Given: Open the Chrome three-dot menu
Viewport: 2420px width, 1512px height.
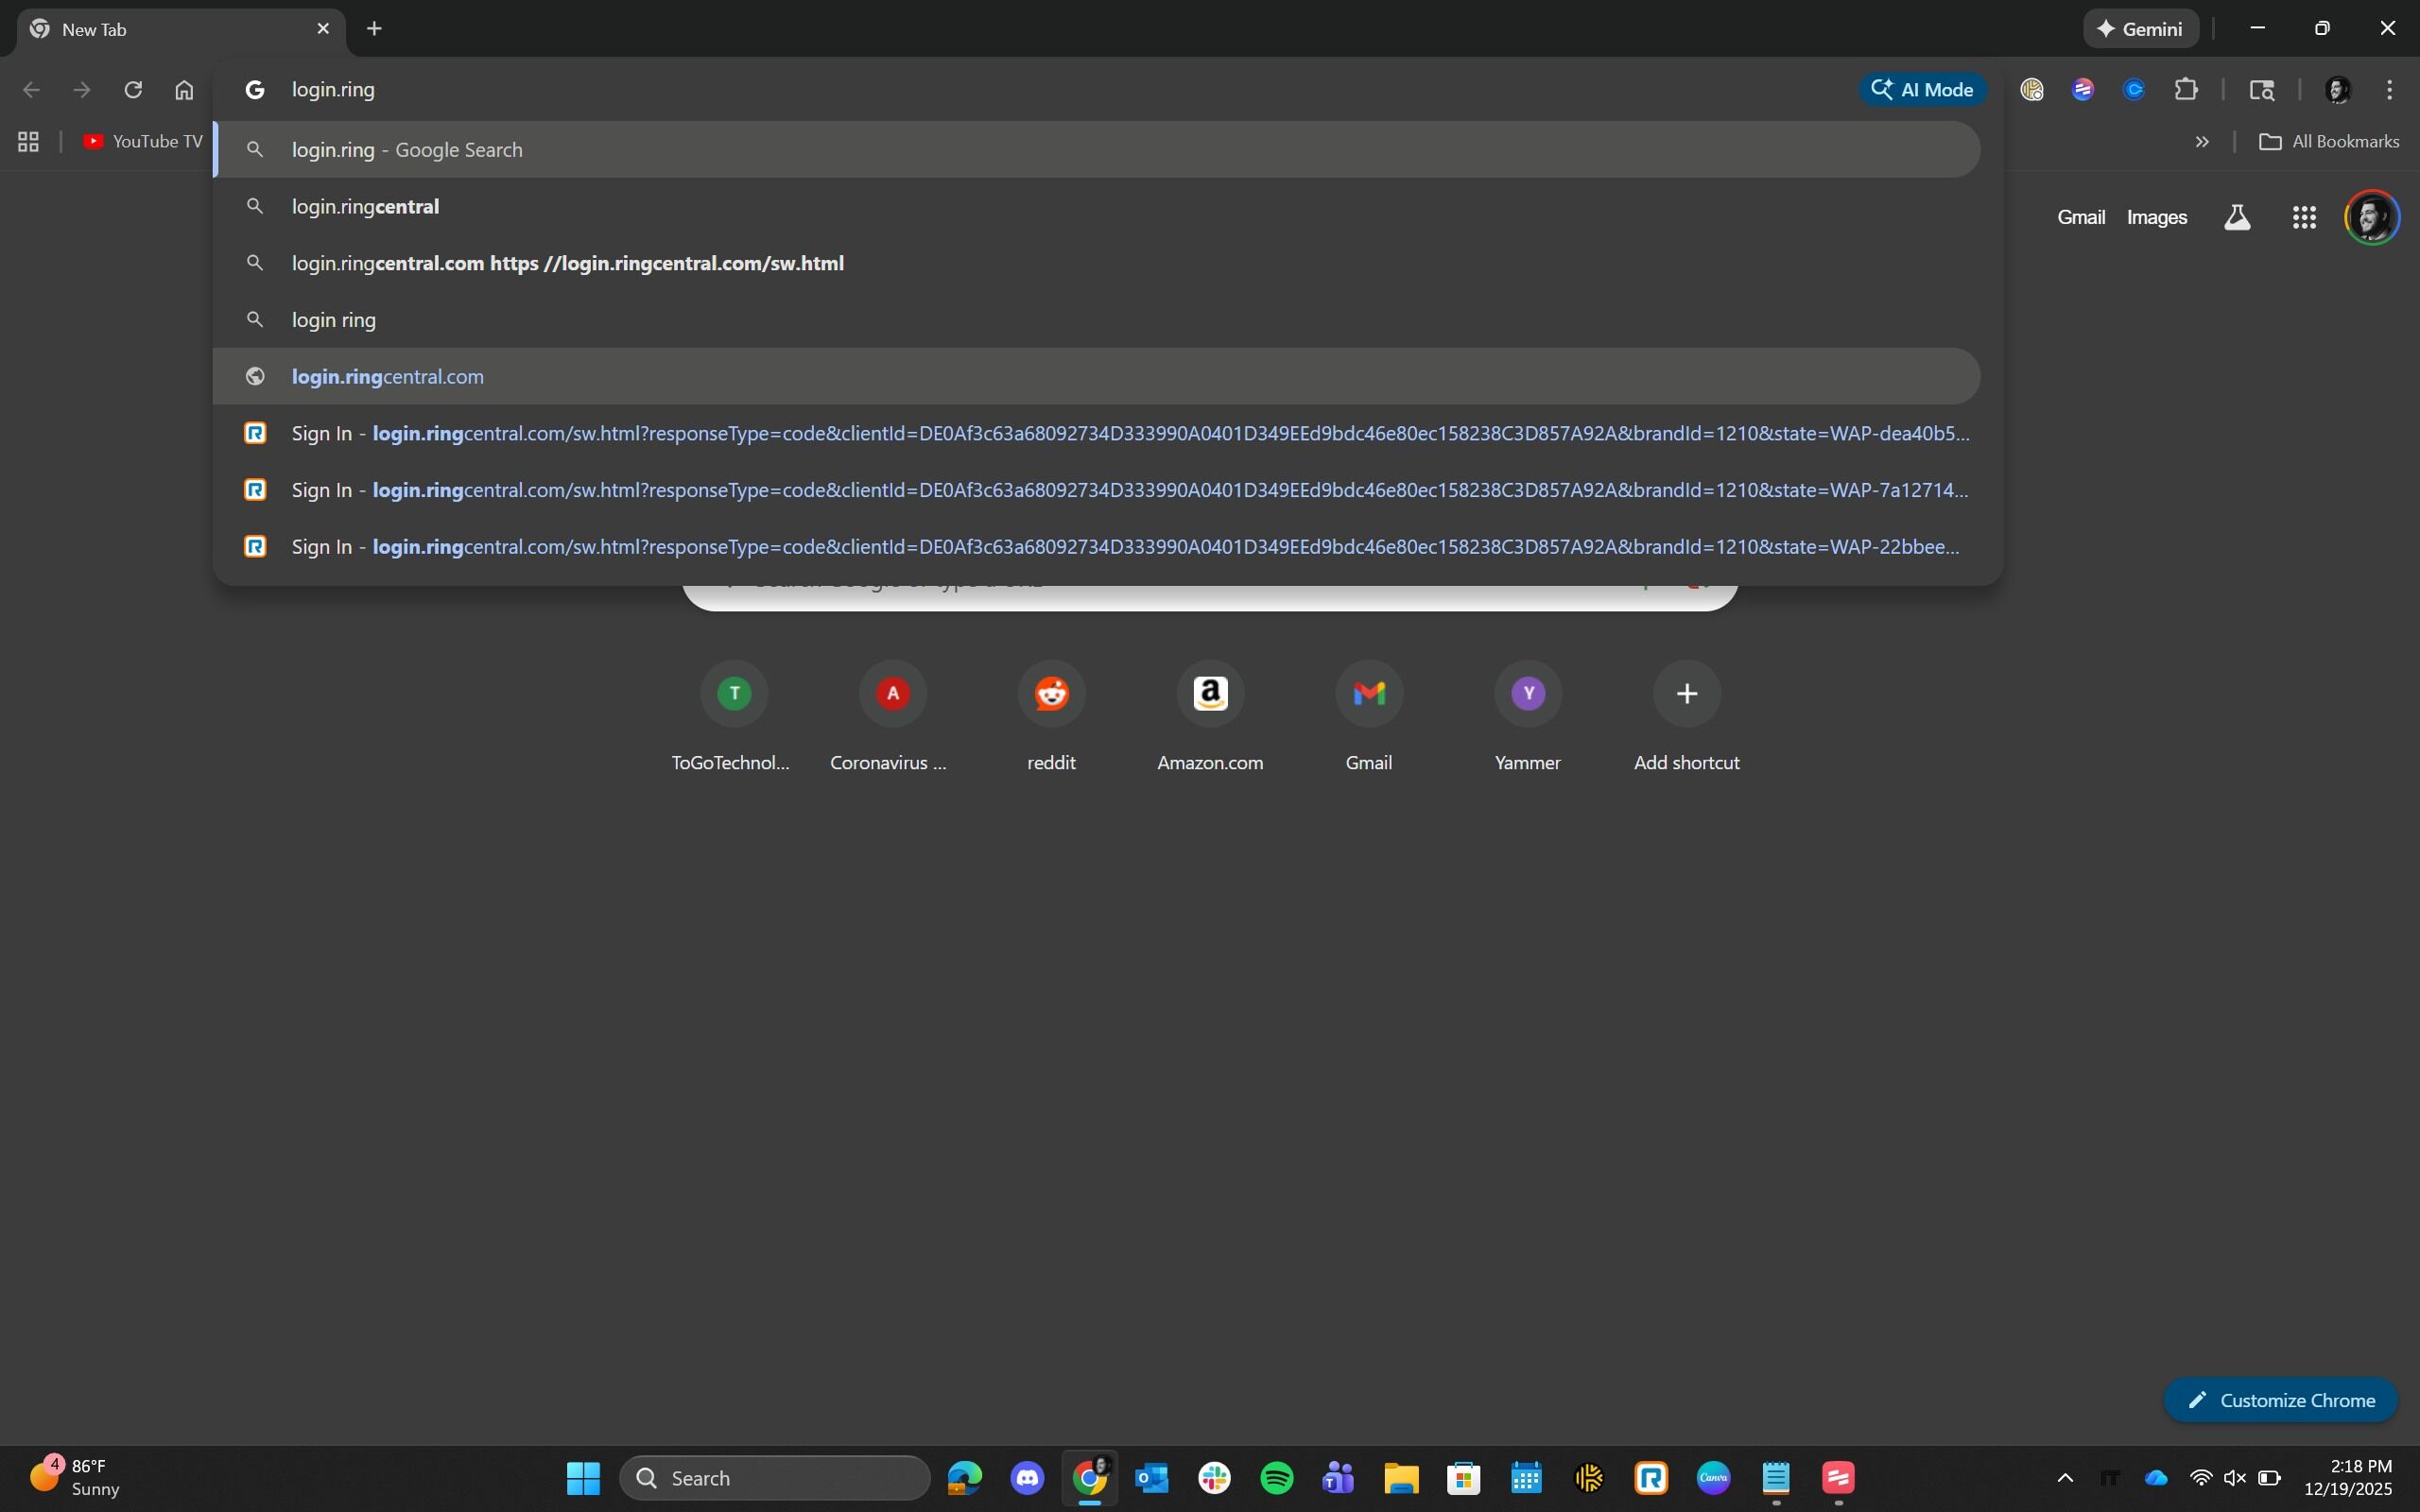Looking at the screenshot, I should click(x=2389, y=90).
